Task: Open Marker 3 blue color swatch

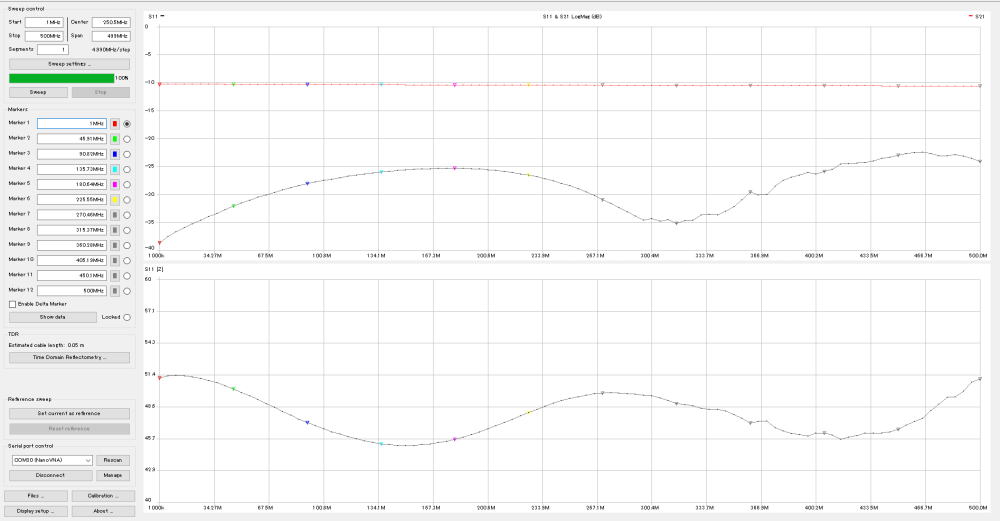Action: [115, 154]
